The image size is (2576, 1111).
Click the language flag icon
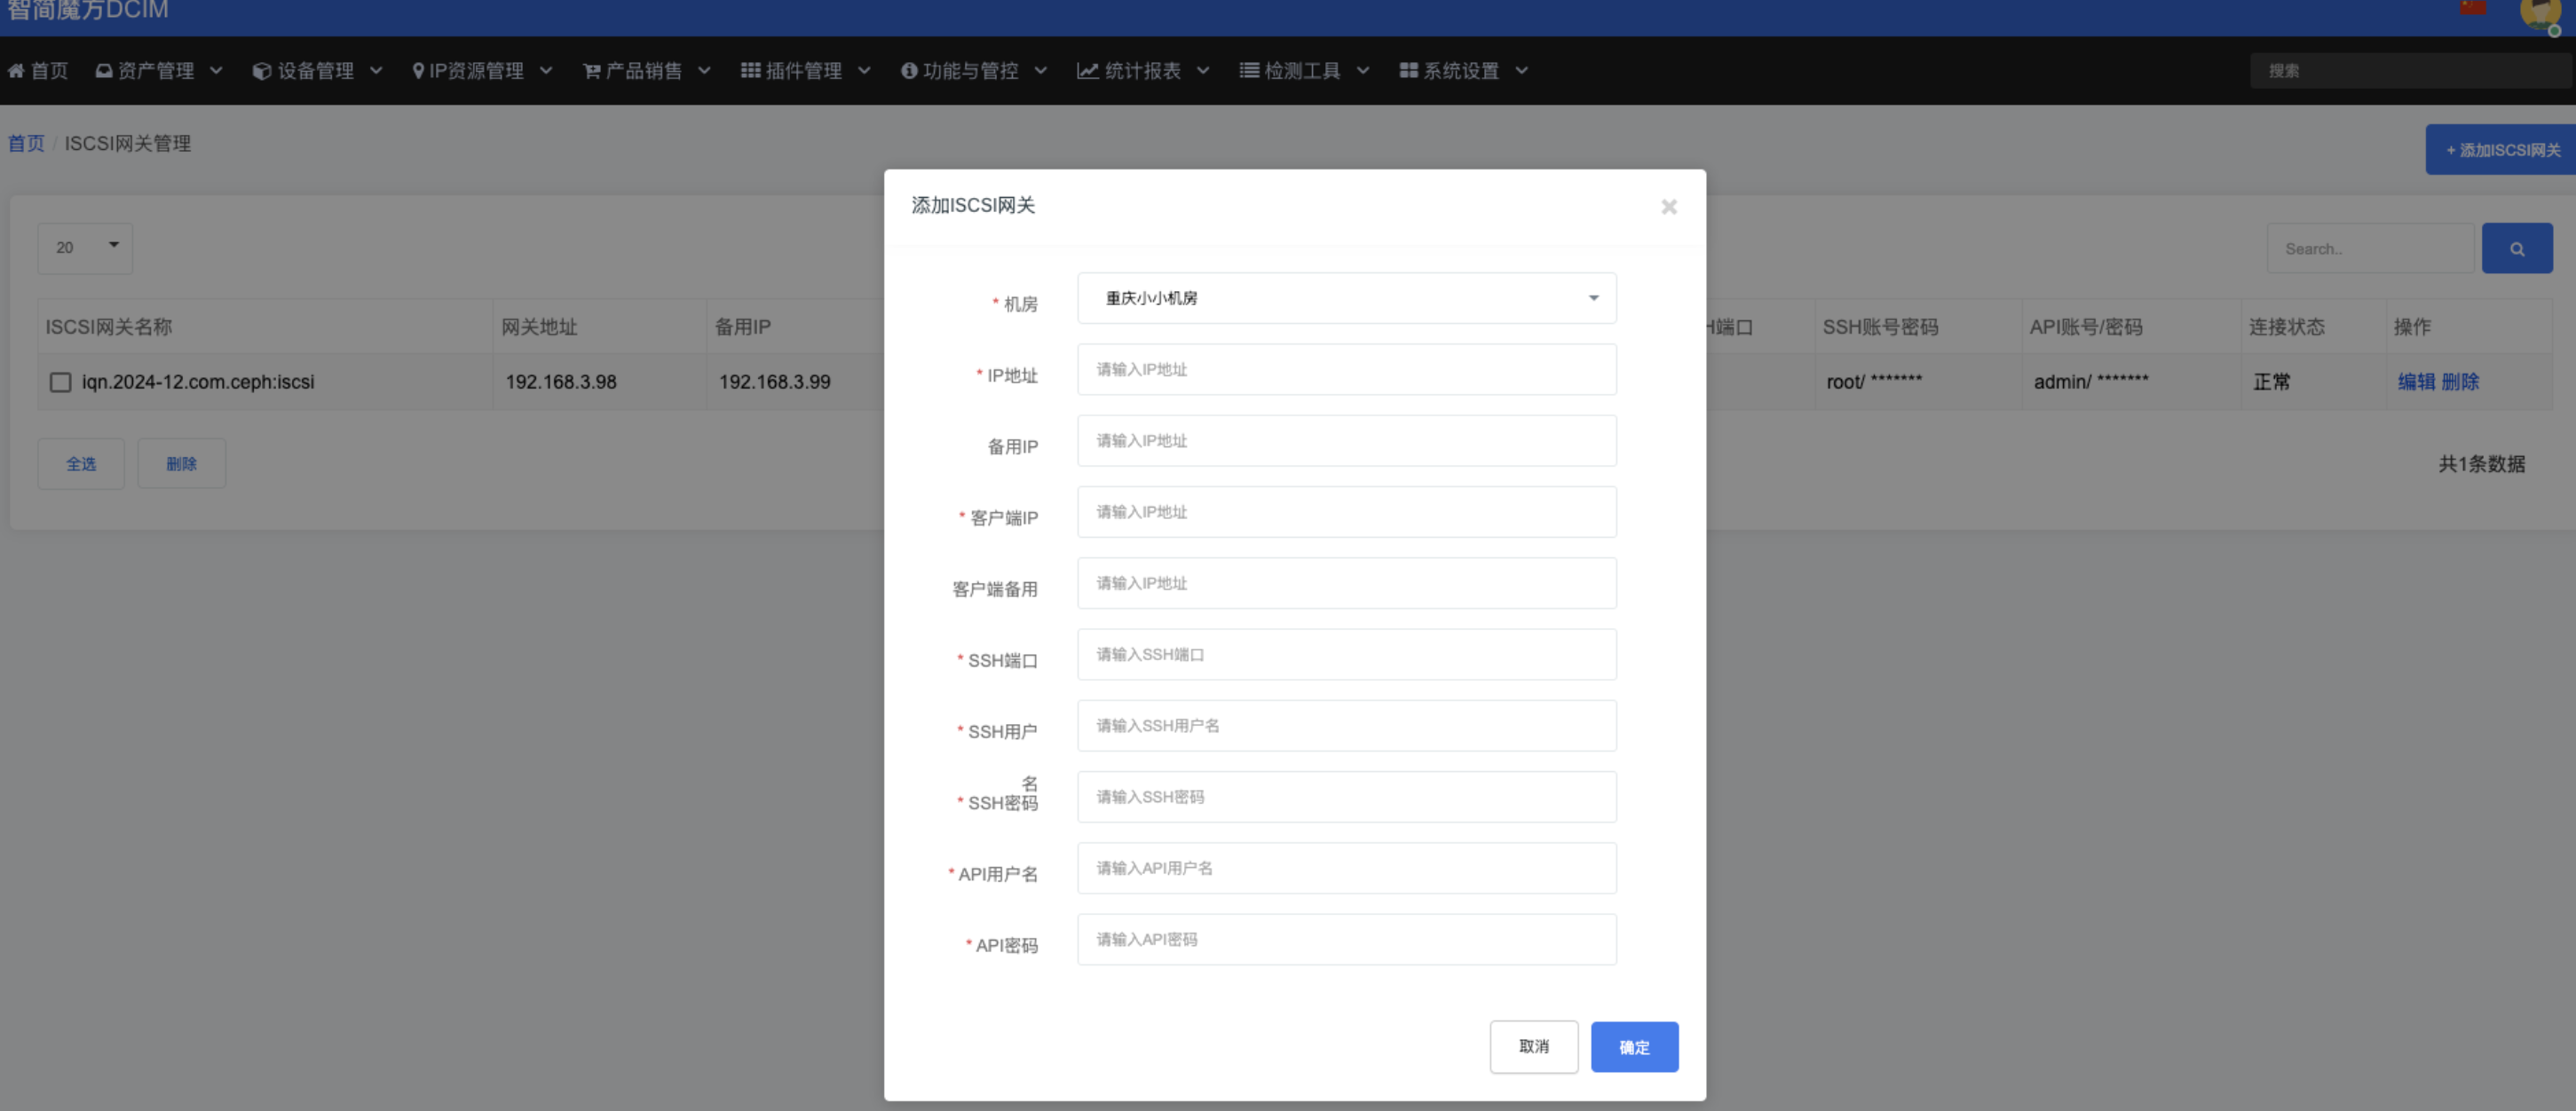click(x=2473, y=8)
